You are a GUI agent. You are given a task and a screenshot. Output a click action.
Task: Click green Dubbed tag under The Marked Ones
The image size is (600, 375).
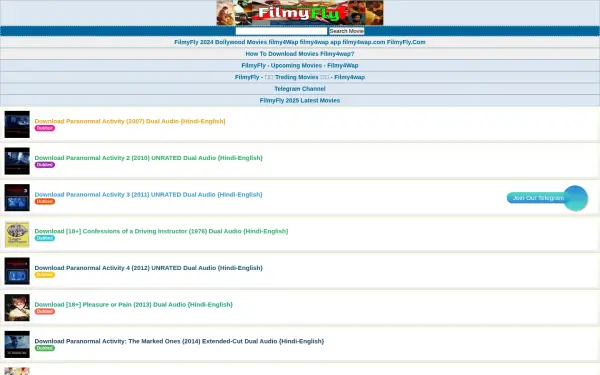(x=45, y=348)
